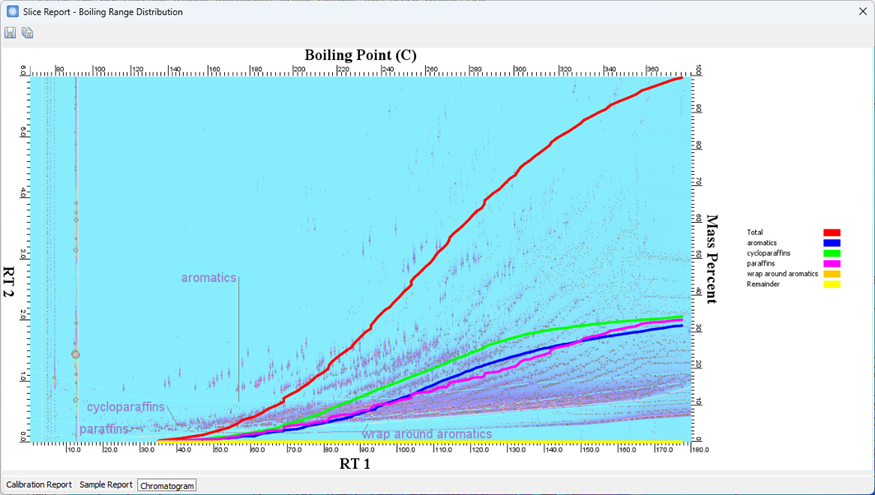
Task: Select the 'wrap around aromatics' plot label
Action: (x=426, y=434)
